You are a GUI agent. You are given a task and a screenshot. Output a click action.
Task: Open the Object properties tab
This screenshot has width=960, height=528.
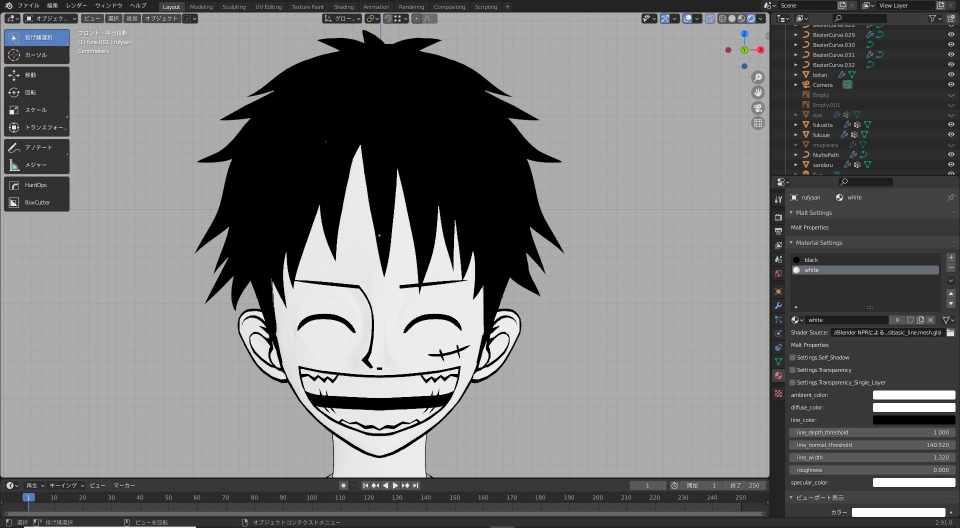coord(778,291)
